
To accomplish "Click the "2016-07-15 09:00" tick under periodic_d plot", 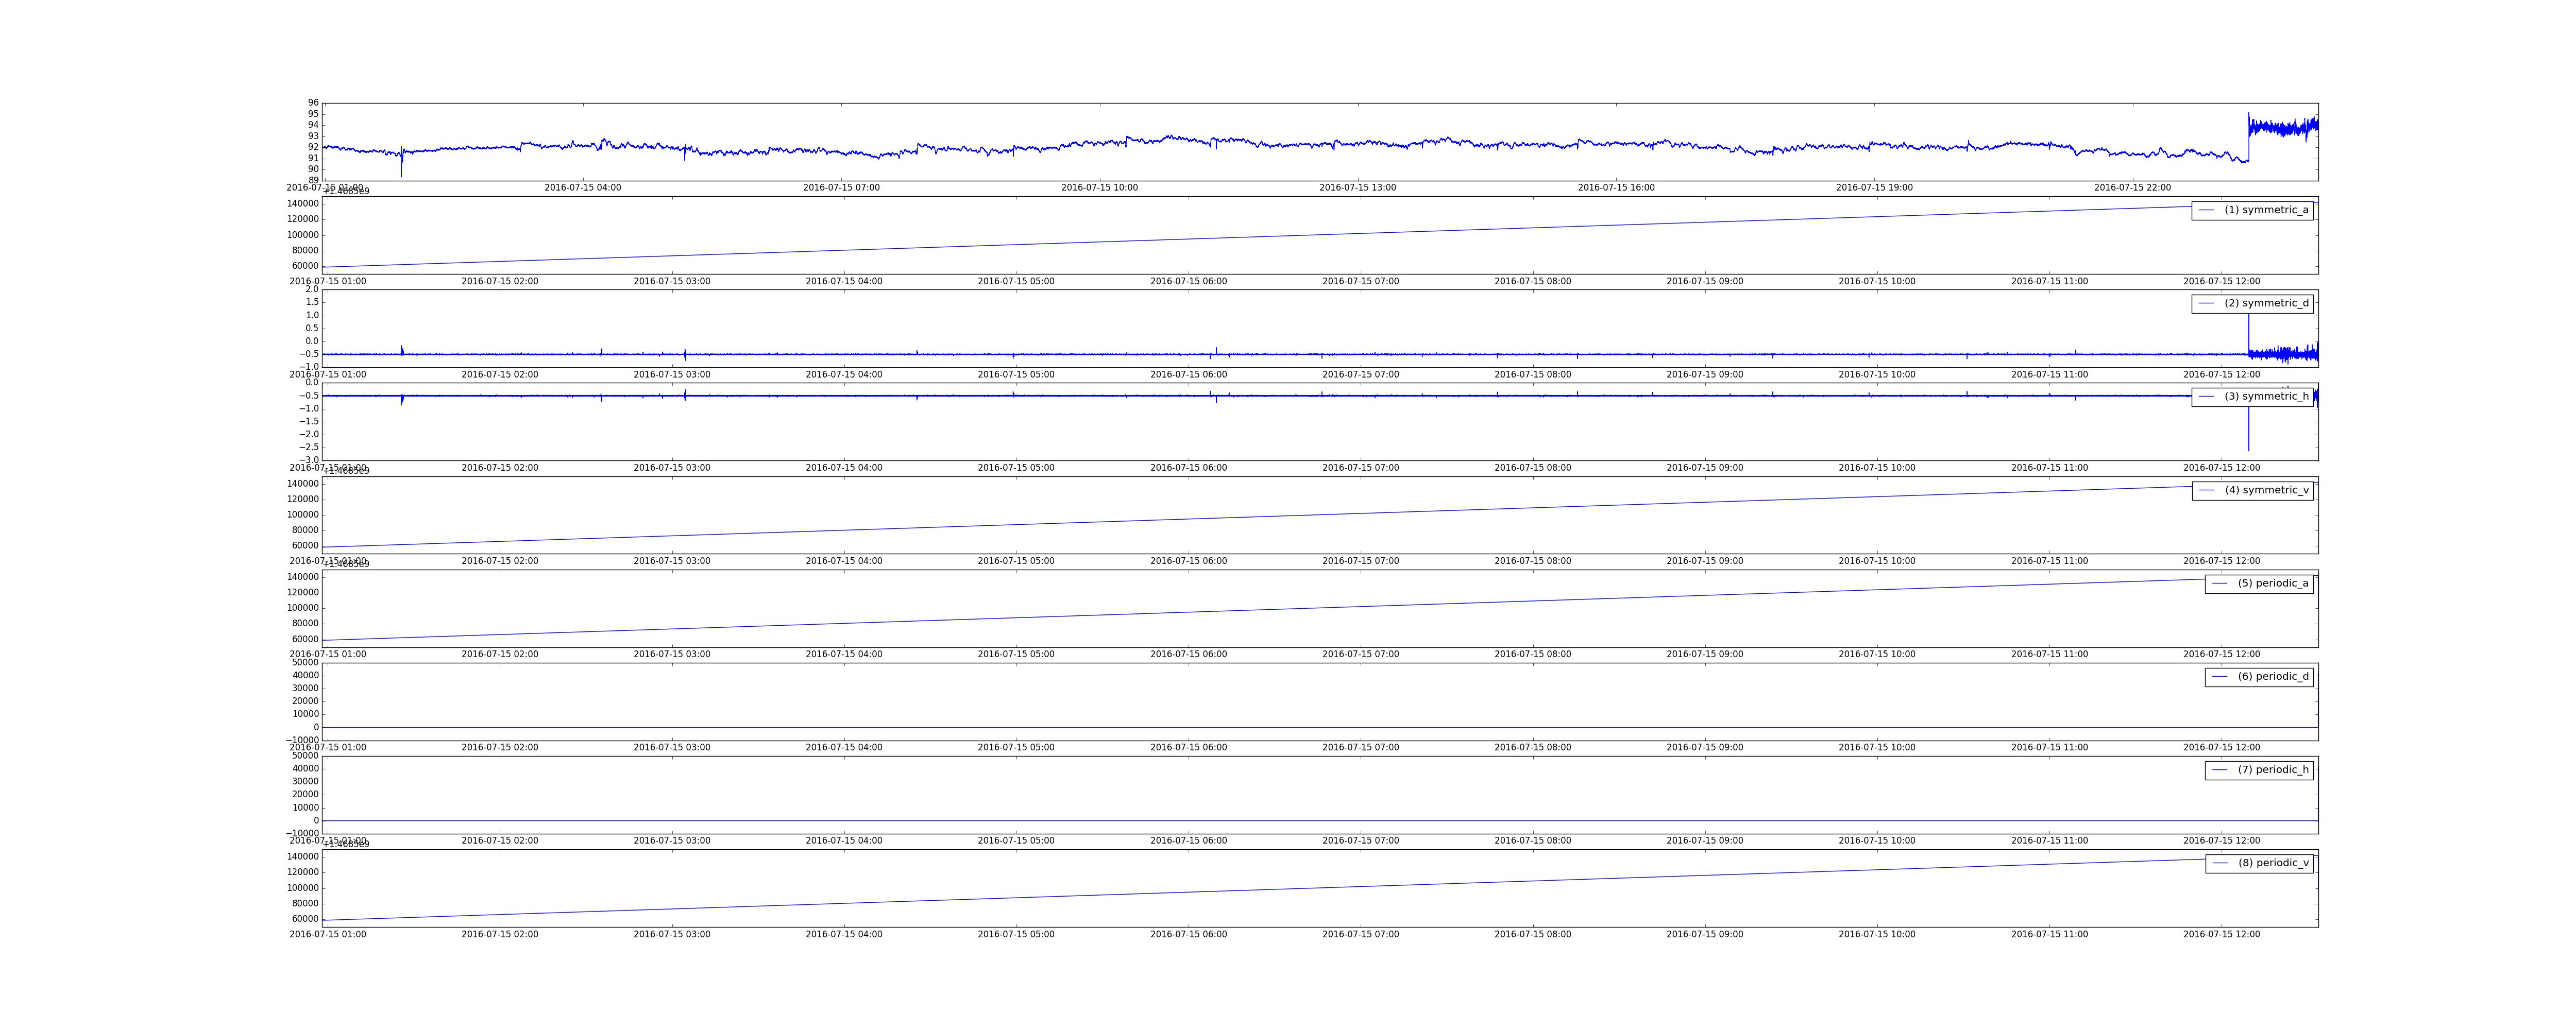I will [x=1705, y=747].
